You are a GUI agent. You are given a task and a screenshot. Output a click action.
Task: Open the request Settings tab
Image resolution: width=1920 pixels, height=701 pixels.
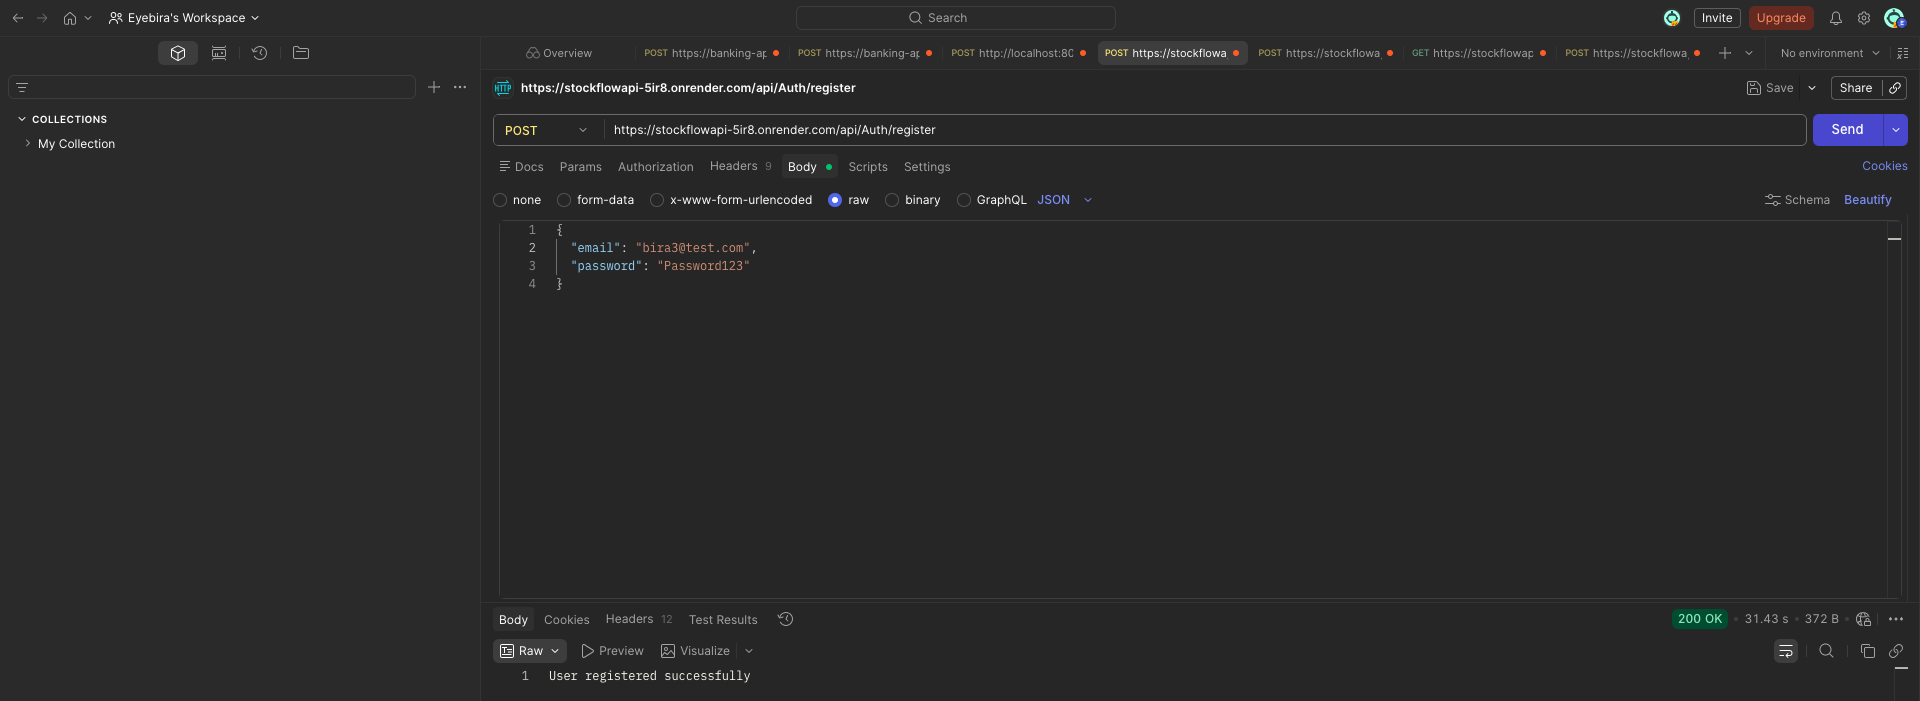[x=927, y=167]
